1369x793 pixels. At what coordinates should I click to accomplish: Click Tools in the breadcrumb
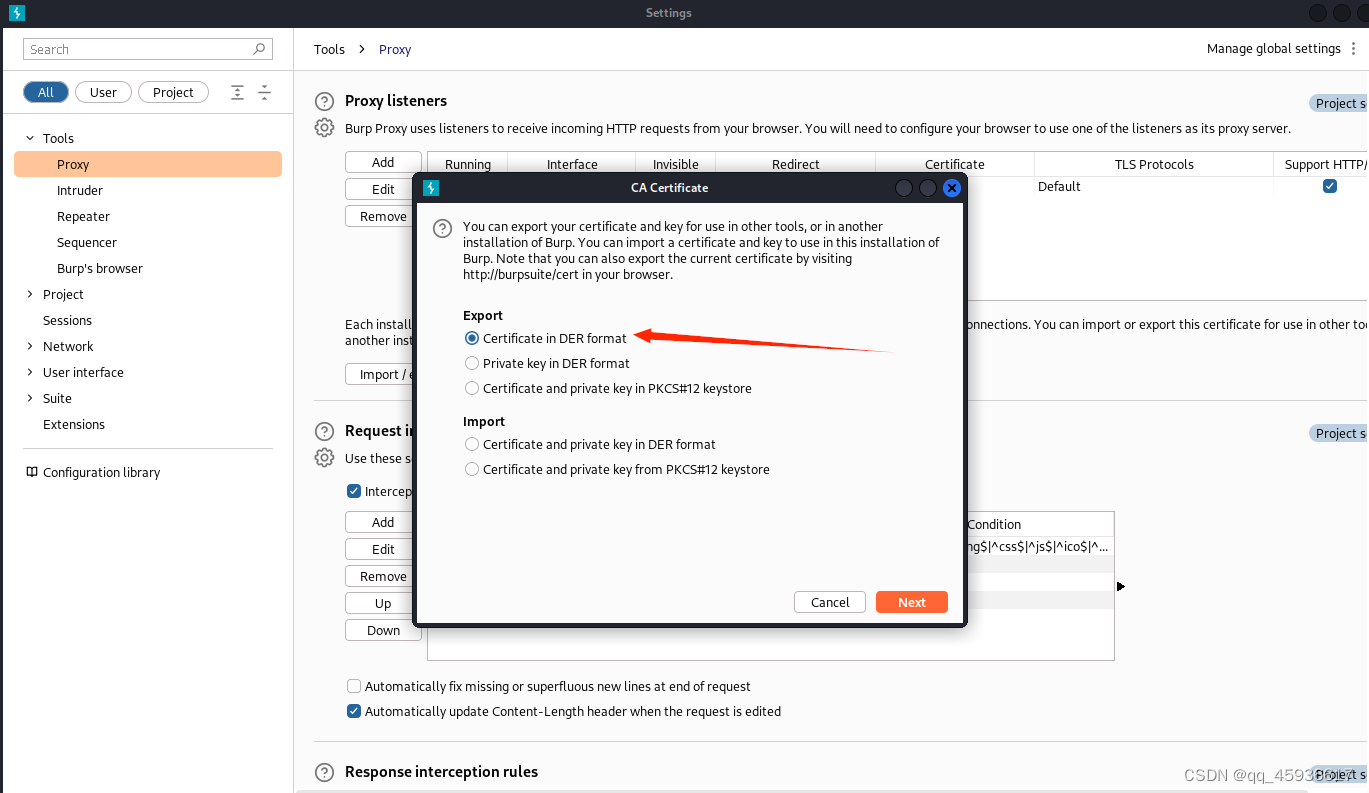click(x=329, y=49)
